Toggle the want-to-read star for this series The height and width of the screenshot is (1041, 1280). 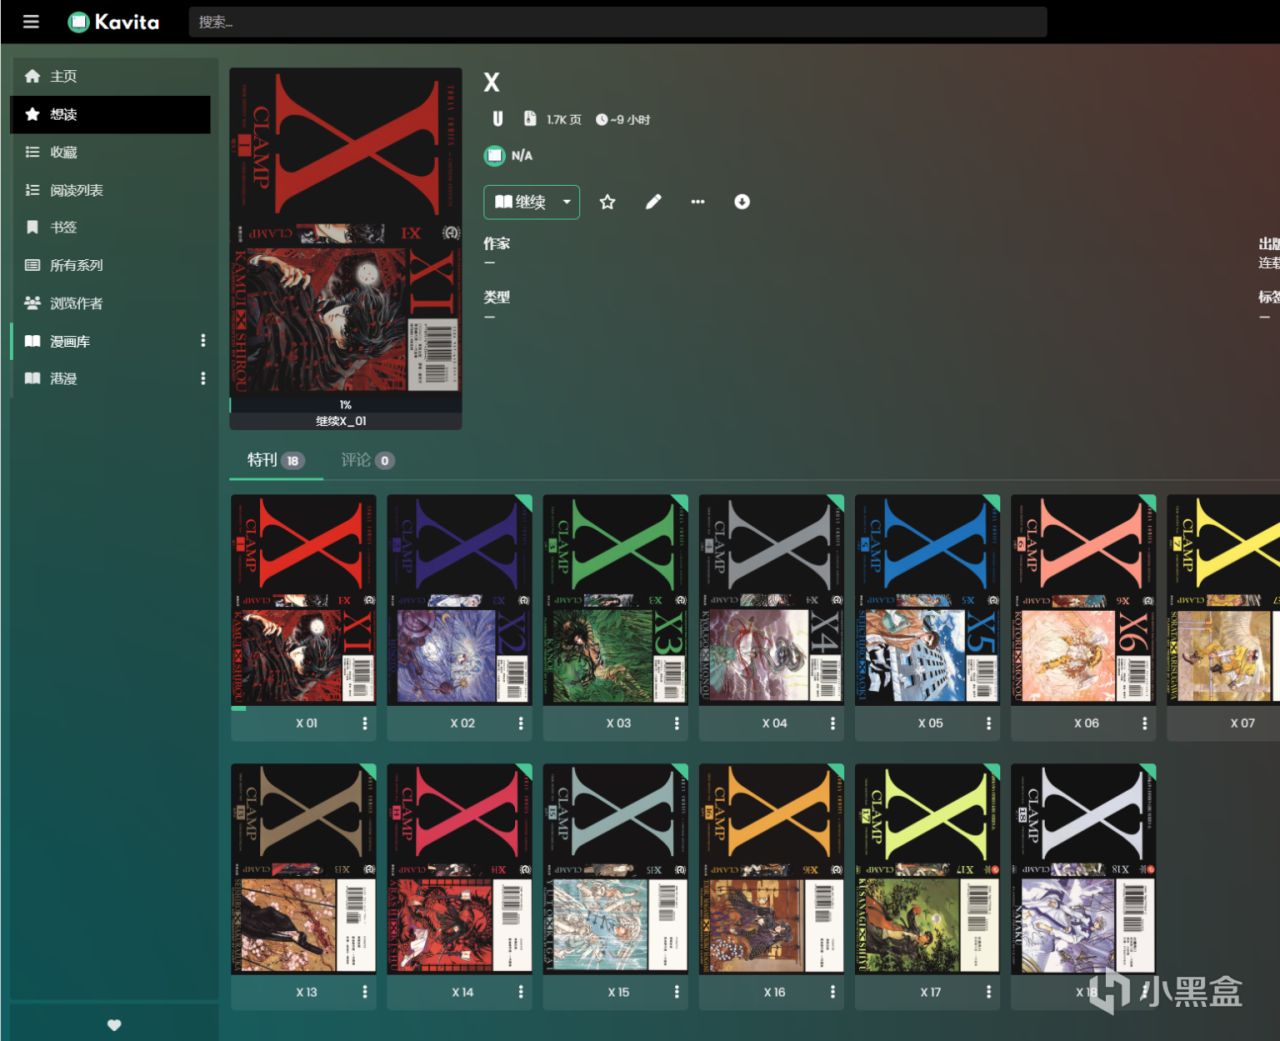point(607,202)
